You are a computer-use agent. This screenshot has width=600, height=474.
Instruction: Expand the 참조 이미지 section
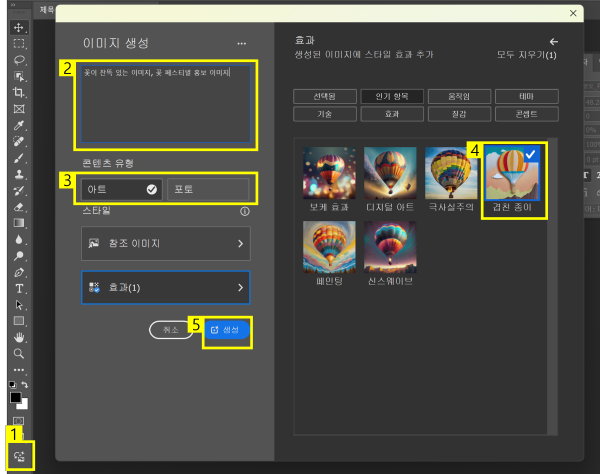(x=166, y=244)
